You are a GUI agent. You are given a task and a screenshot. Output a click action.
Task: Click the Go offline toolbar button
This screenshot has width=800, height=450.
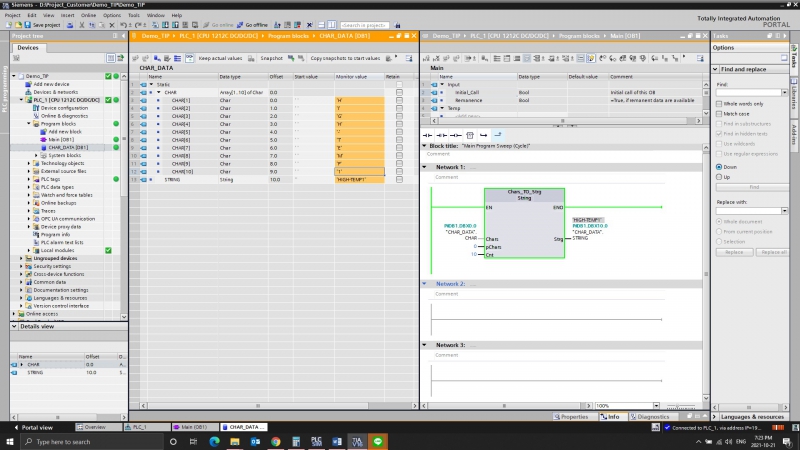point(252,25)
